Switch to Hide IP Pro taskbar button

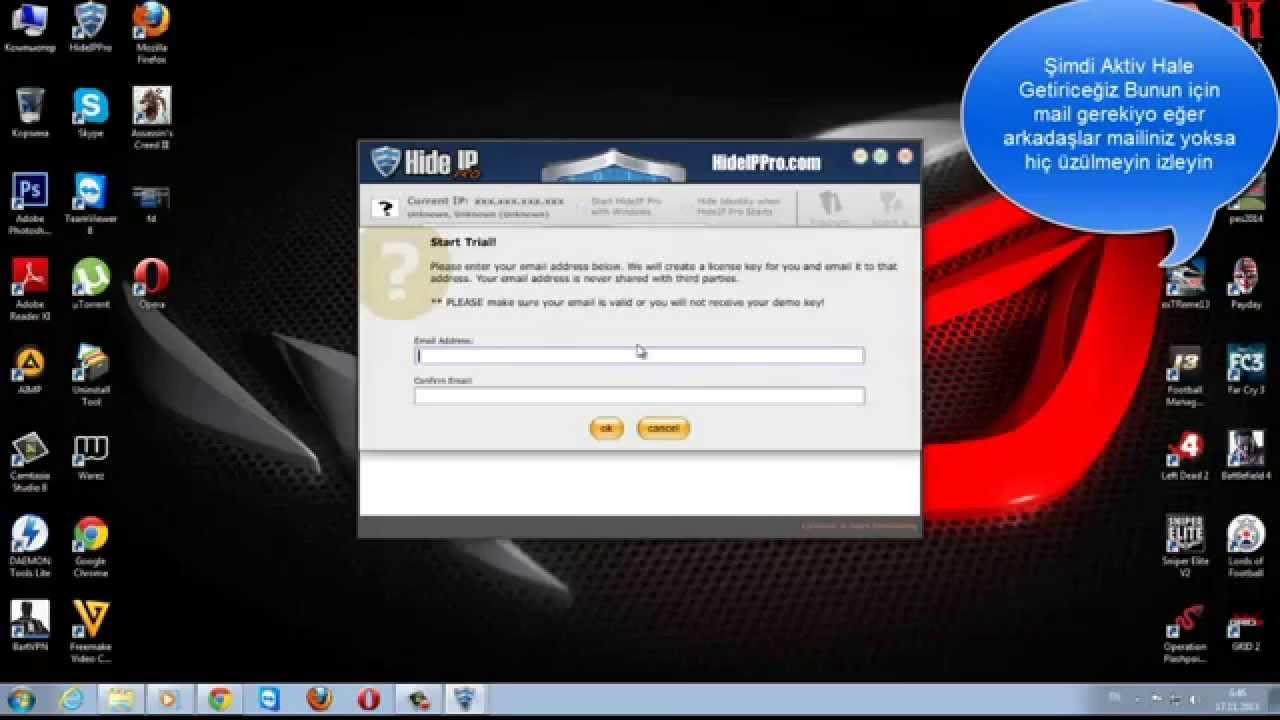coord(464,699)
